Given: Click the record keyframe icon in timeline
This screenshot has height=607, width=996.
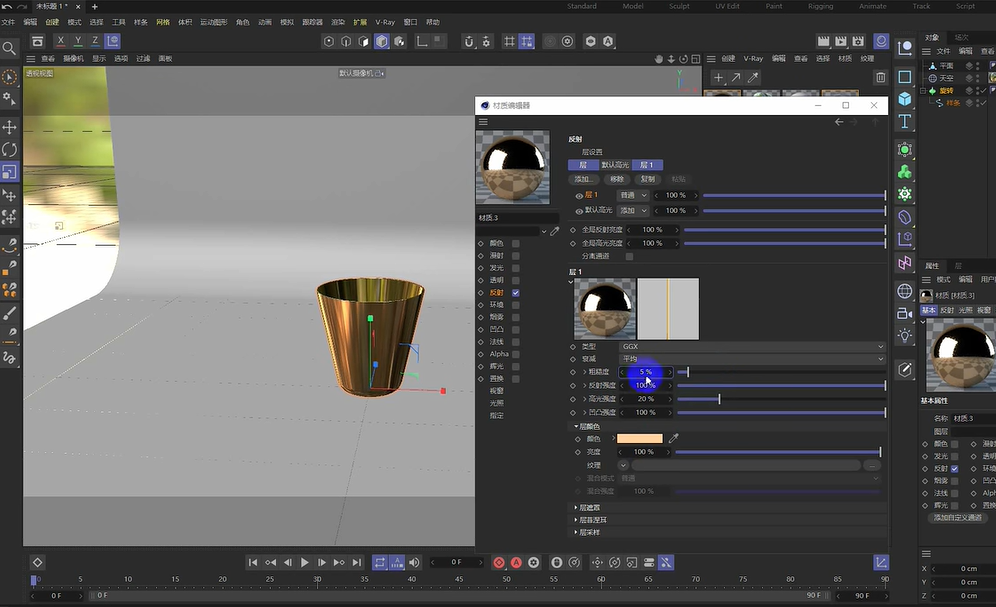Looking at the screenshot, I should [x=499, y=562].
